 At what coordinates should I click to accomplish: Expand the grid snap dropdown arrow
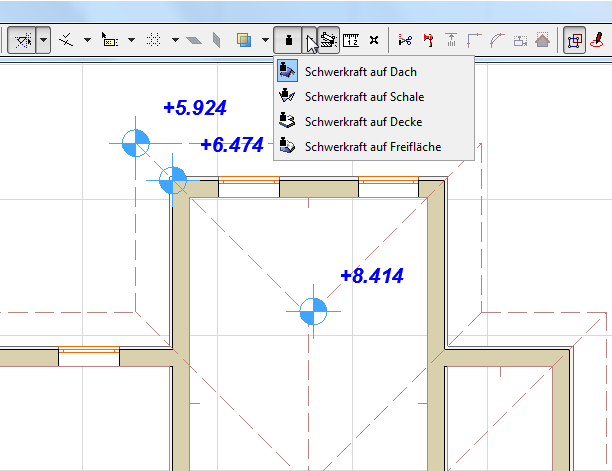[175, 40]
